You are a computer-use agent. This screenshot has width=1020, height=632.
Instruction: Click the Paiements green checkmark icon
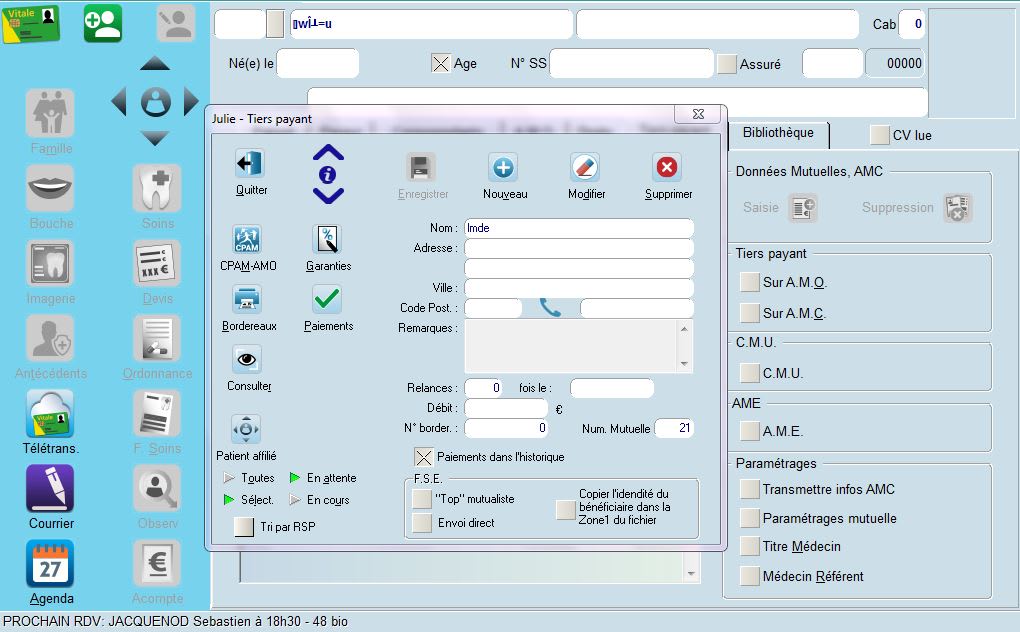(327, 299)
